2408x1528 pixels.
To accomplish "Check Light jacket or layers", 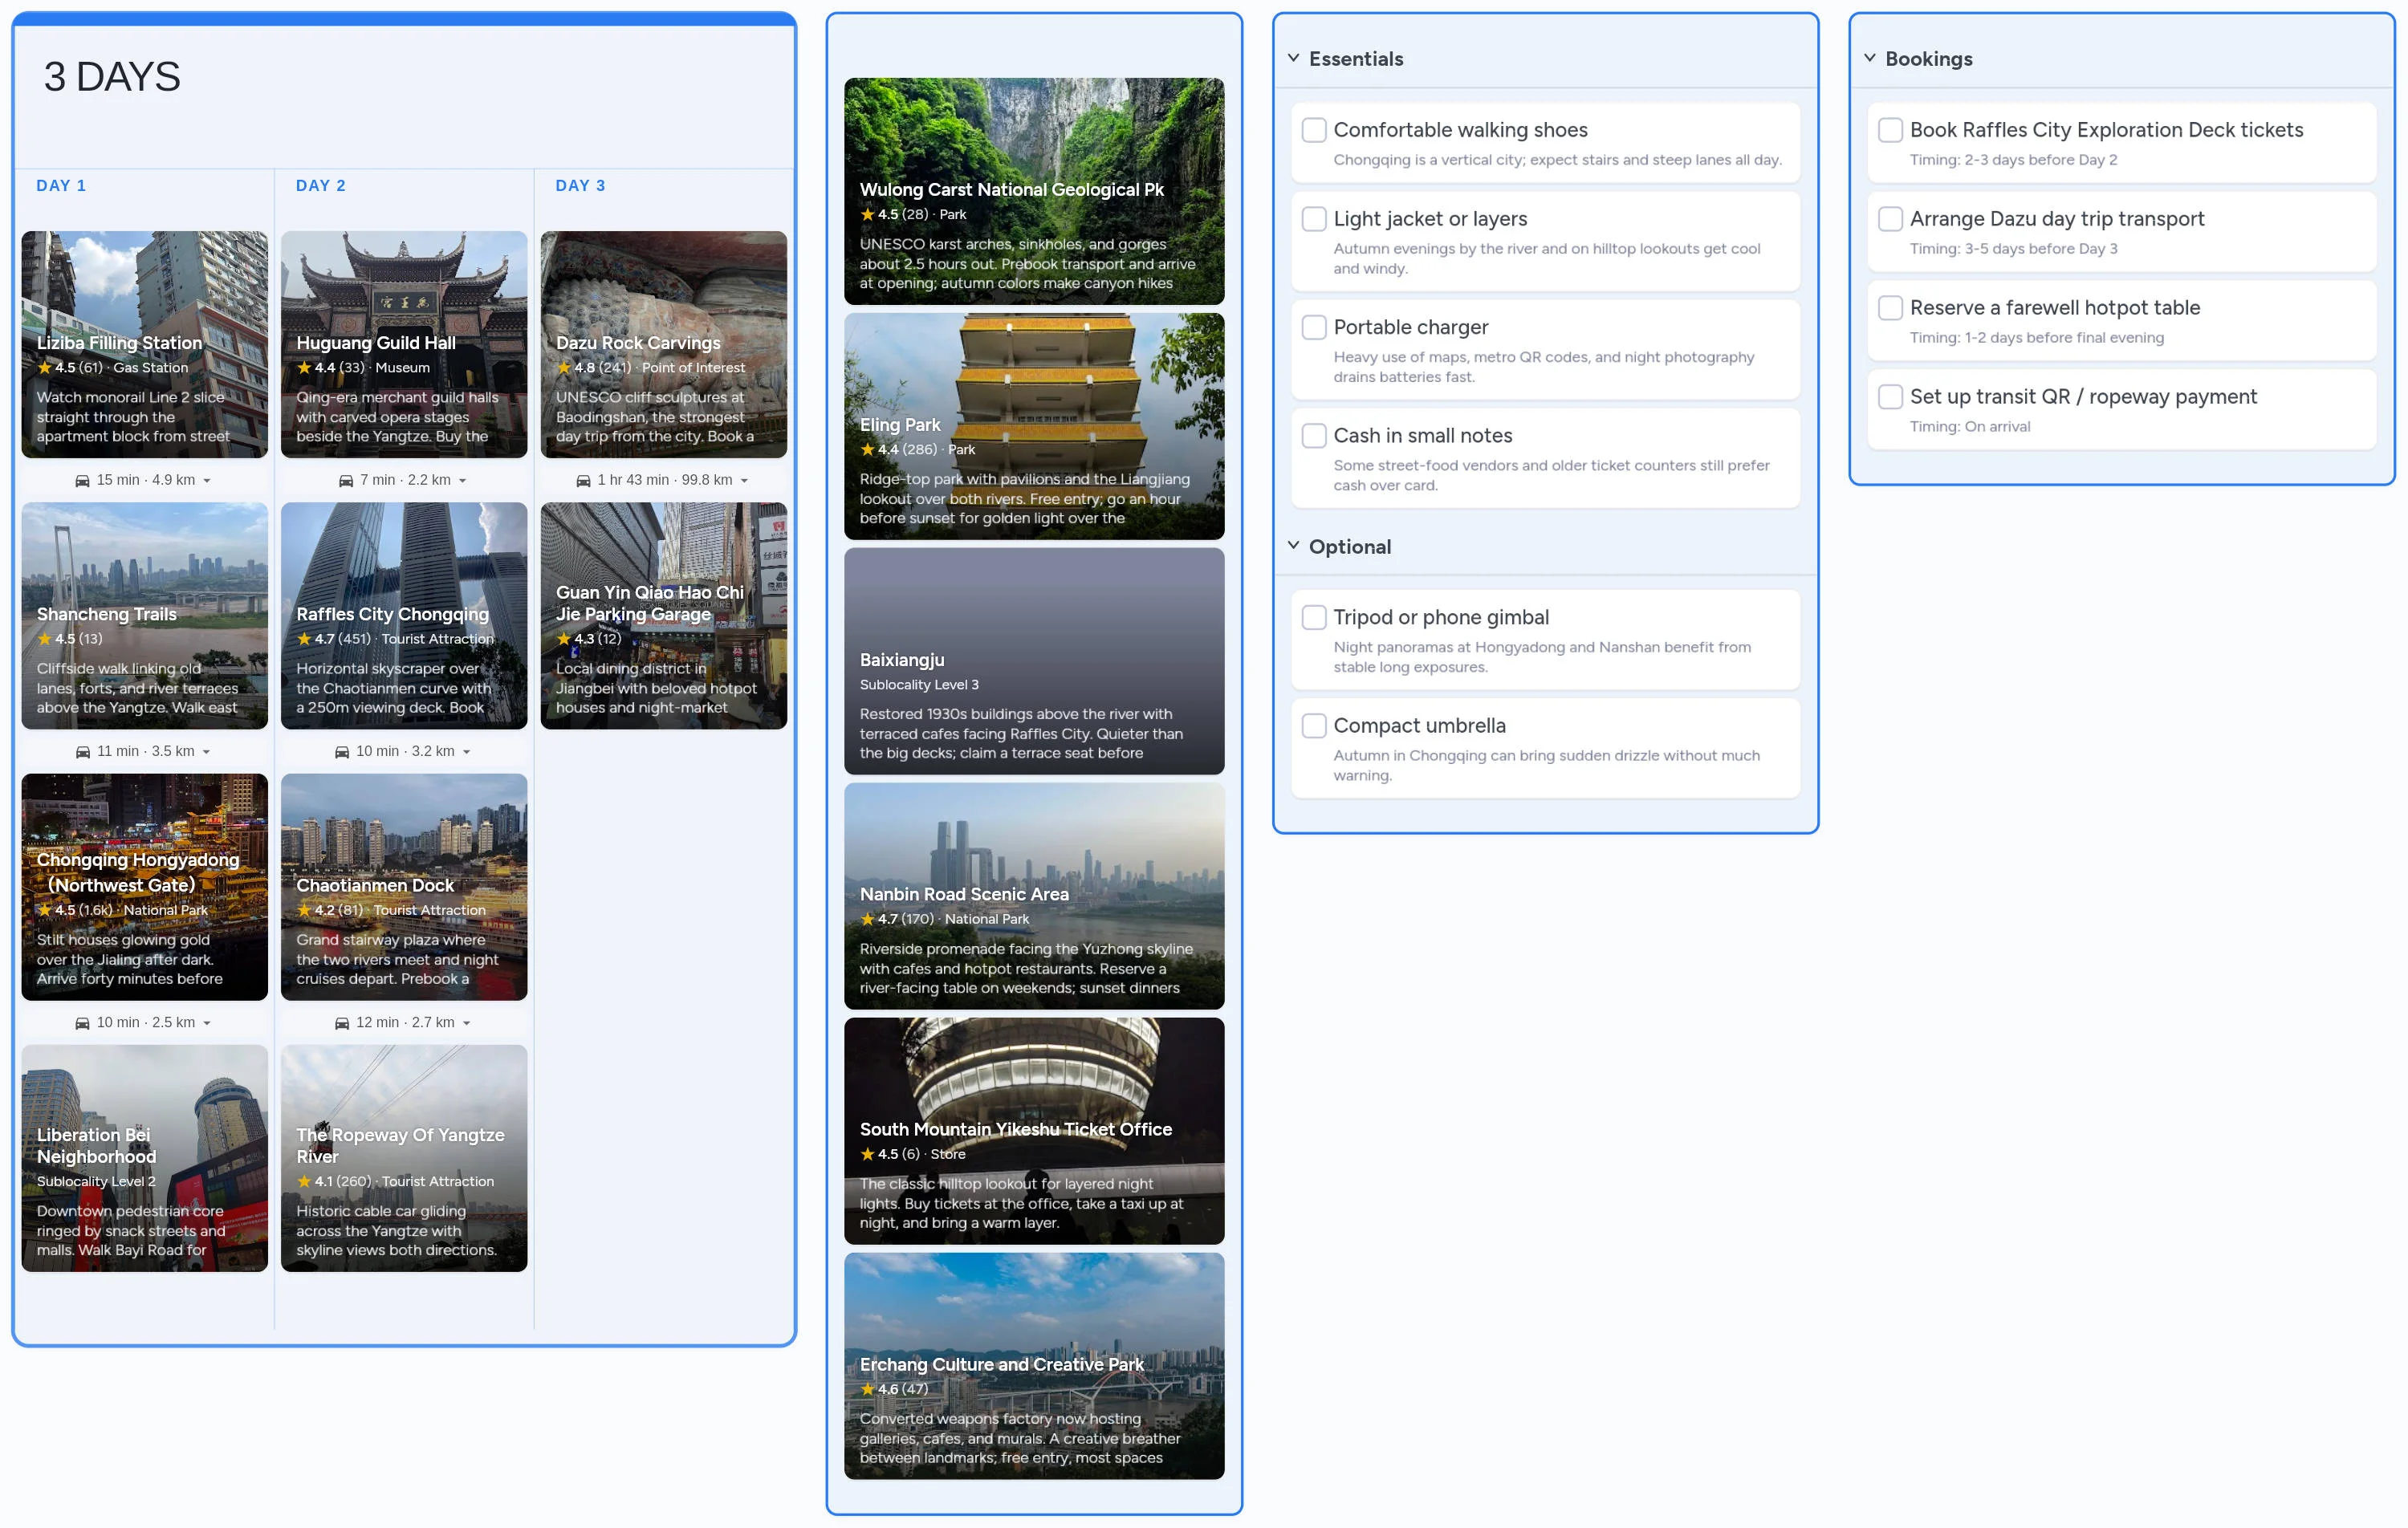I will (x=1314, y=219).
